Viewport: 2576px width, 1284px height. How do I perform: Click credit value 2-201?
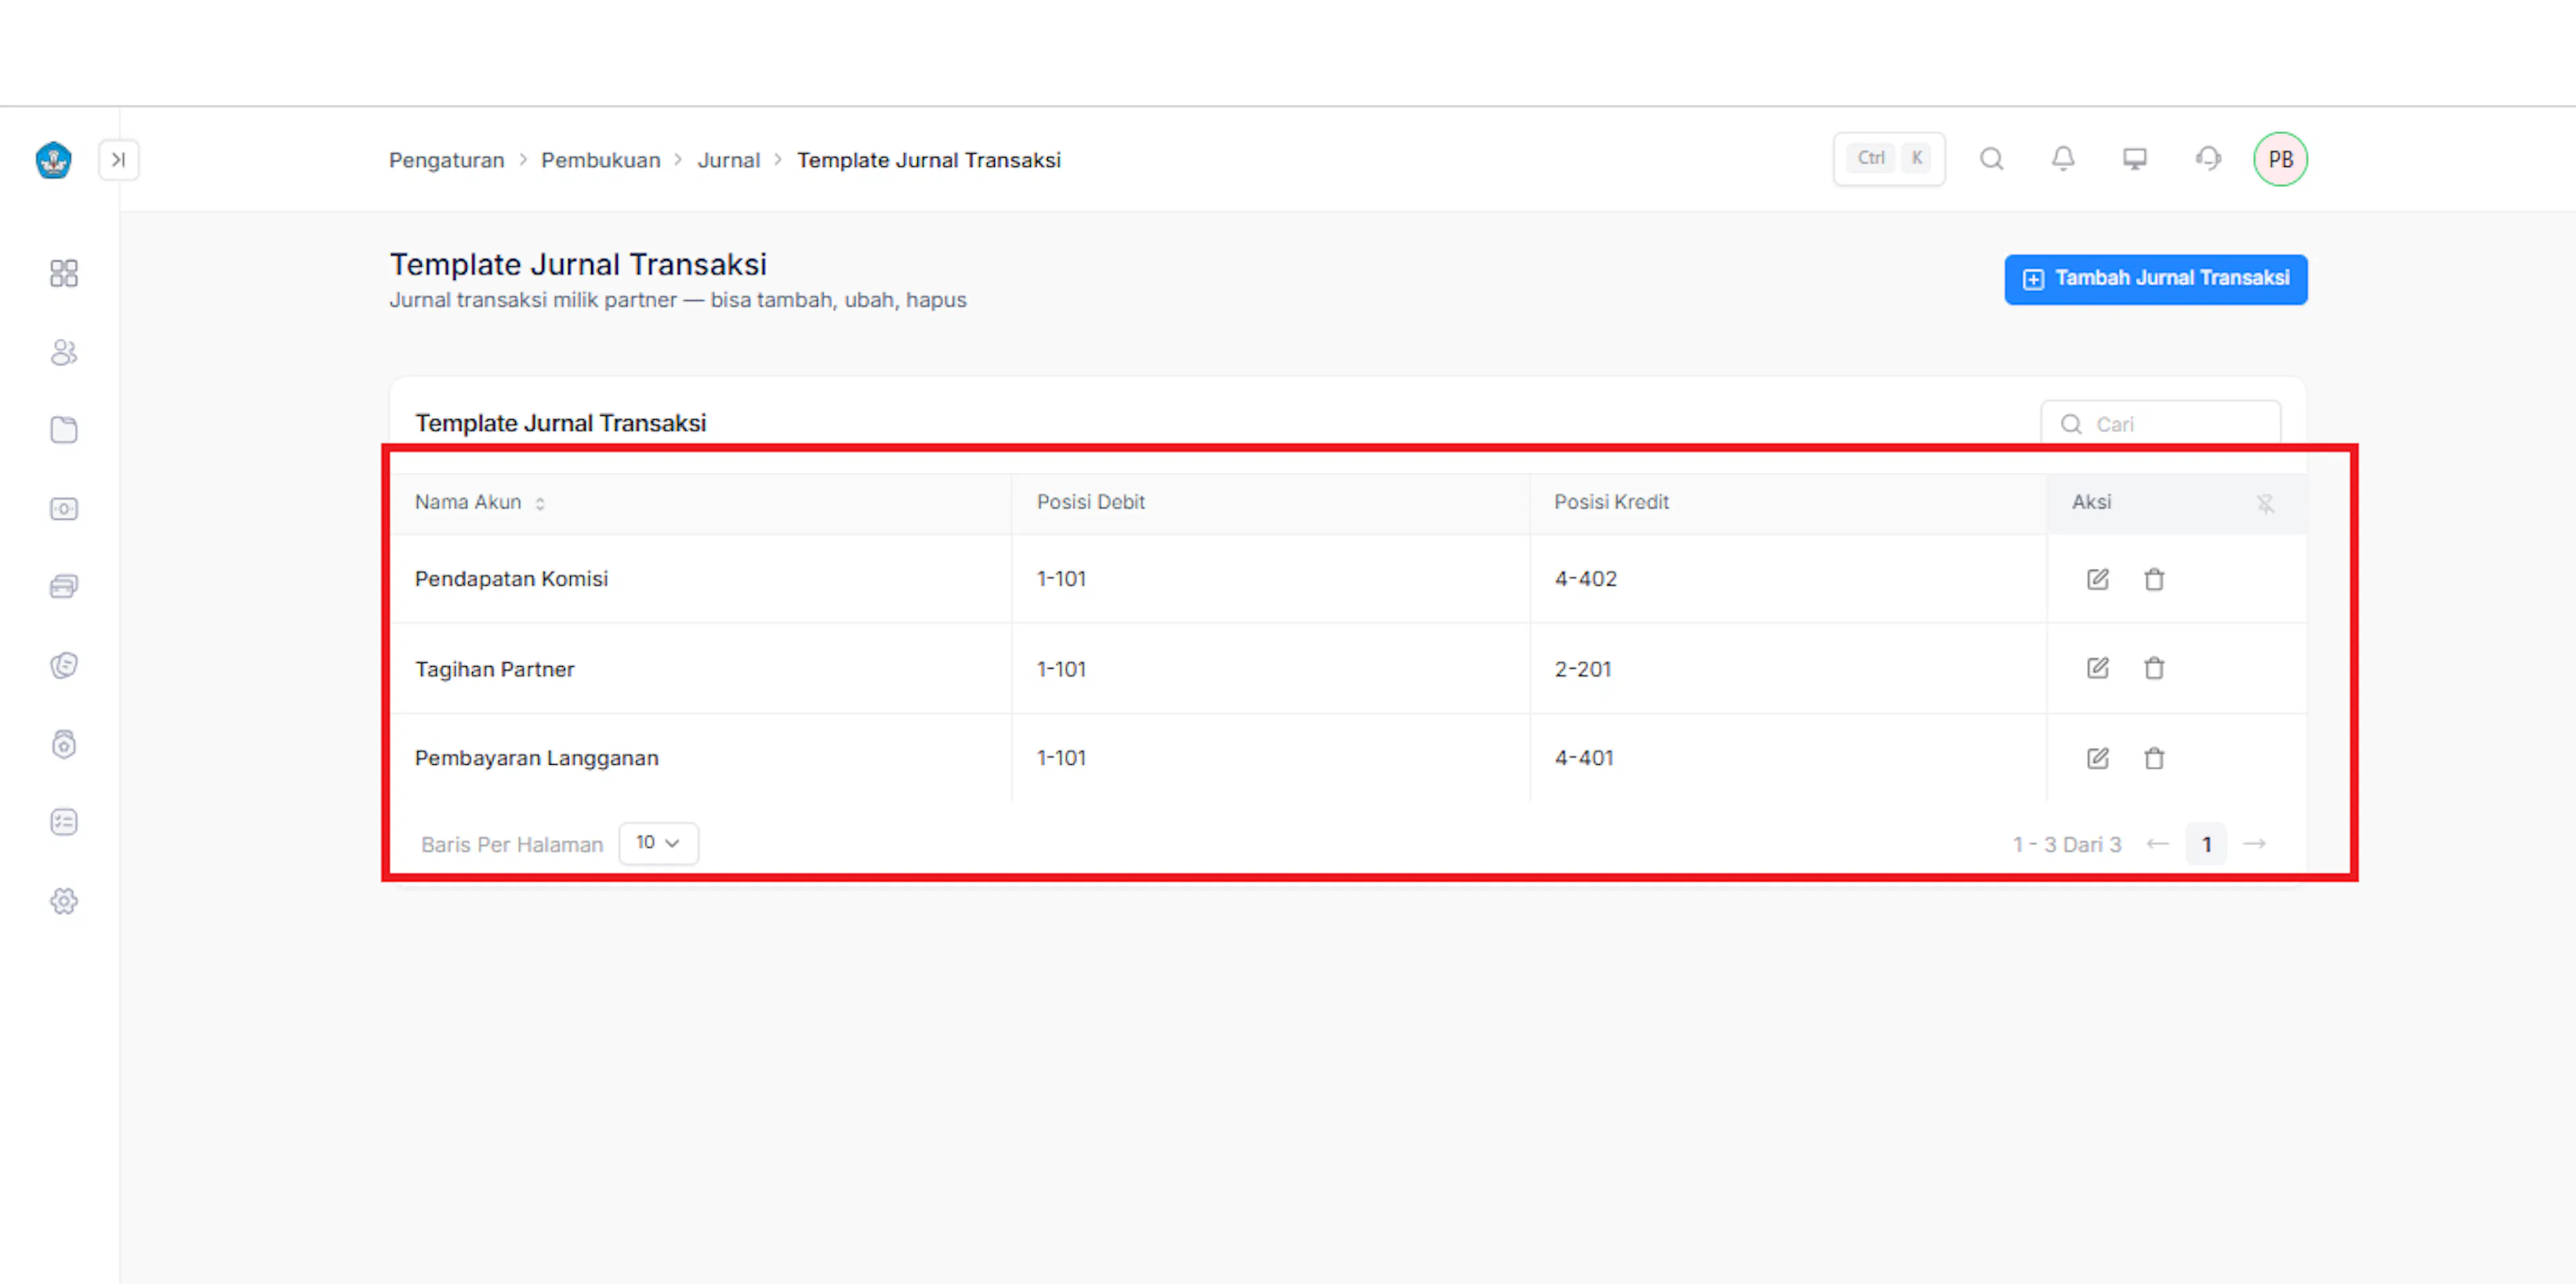1583,669
